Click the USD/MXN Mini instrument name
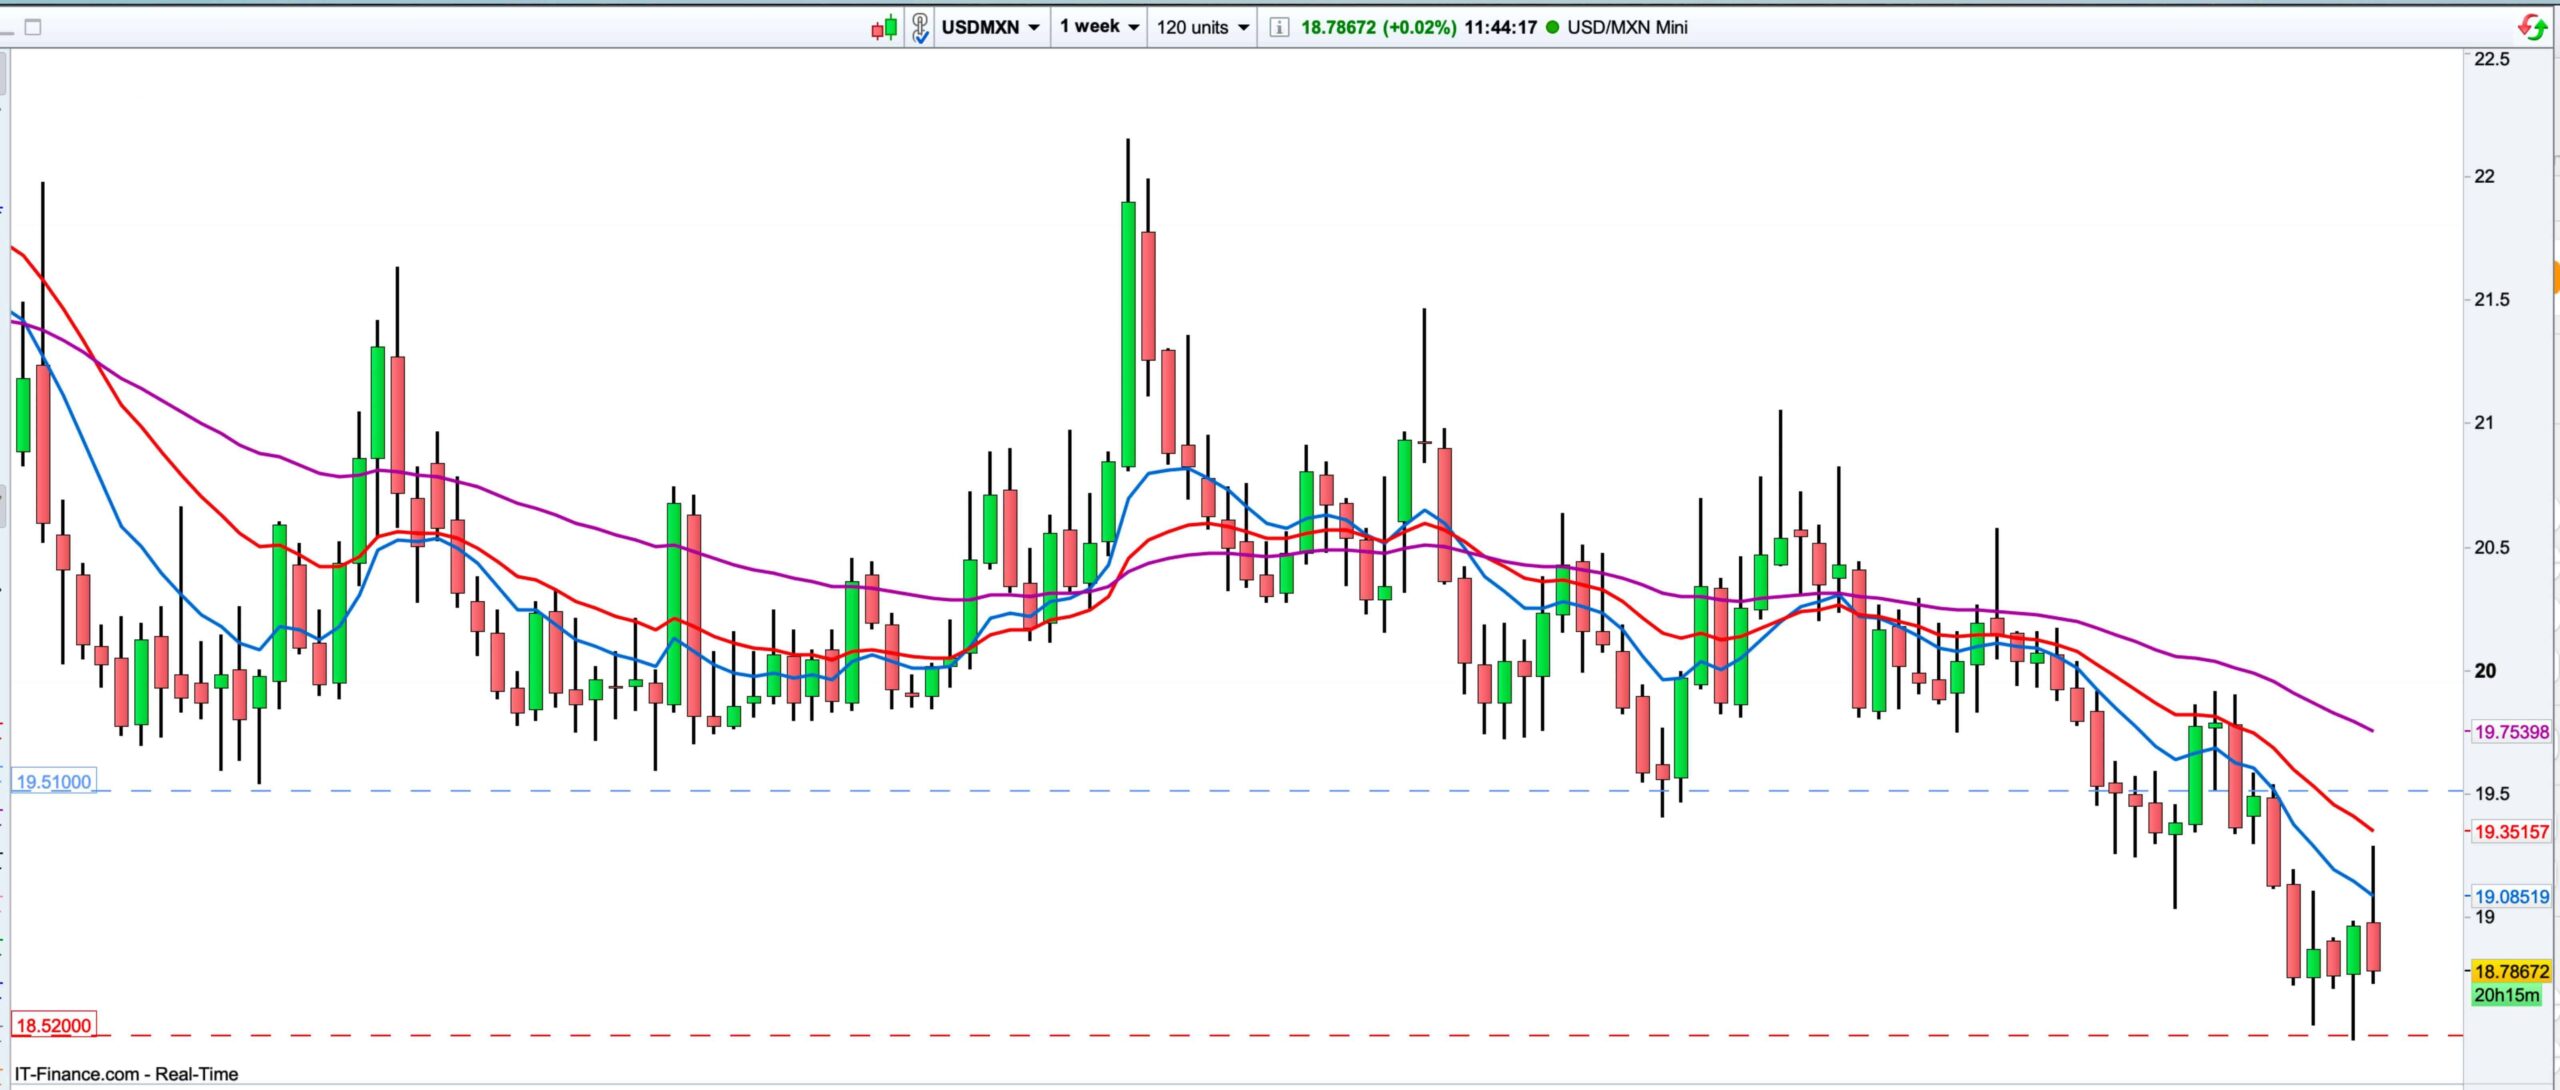 (1627, 27)
